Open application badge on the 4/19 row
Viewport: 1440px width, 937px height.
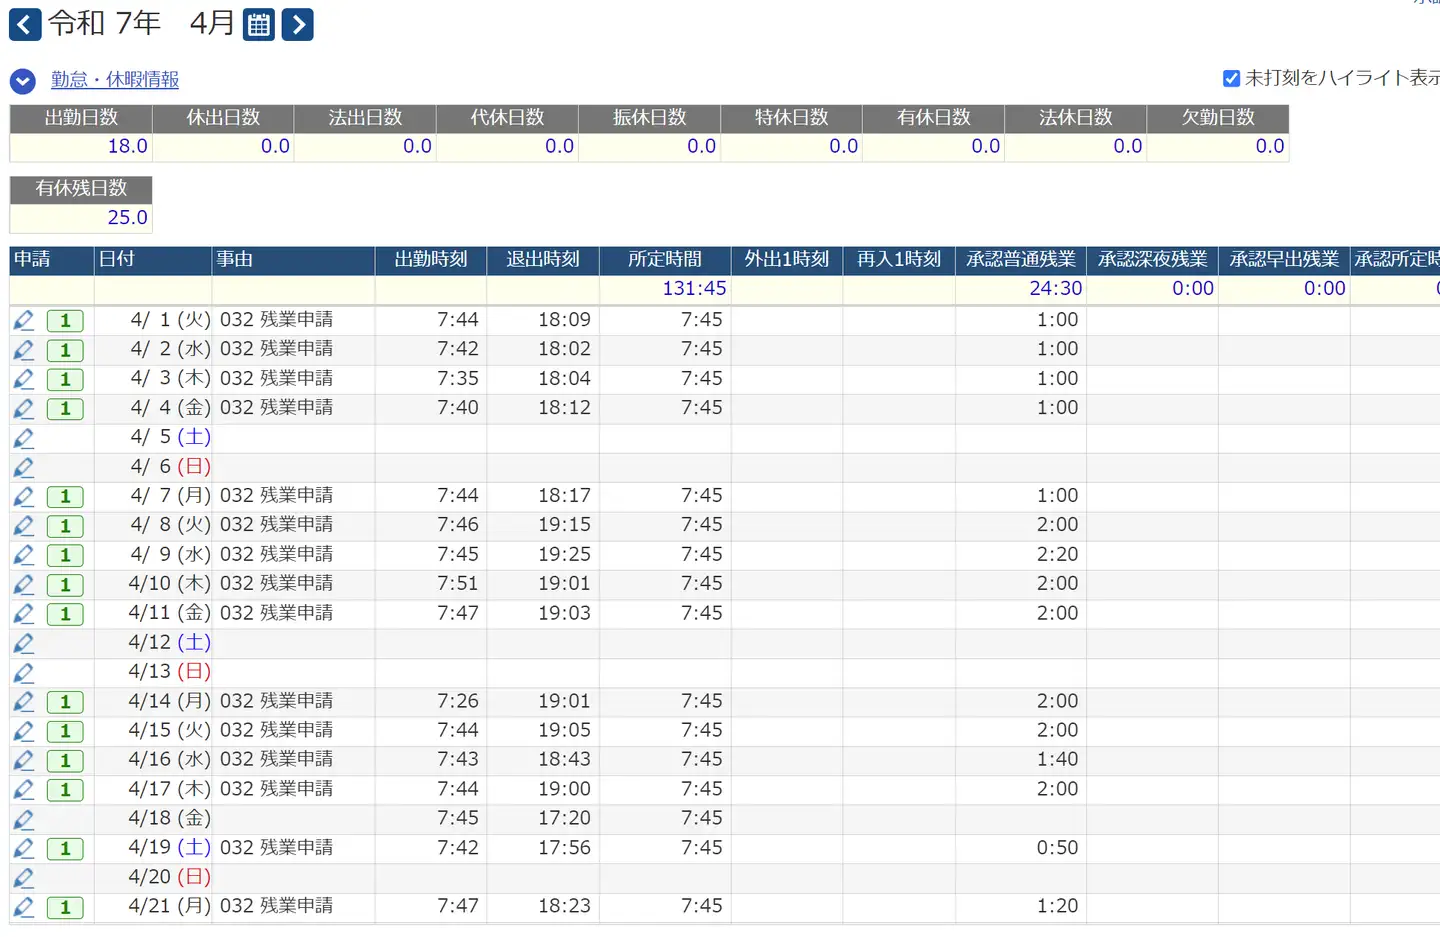click(65, 848)
